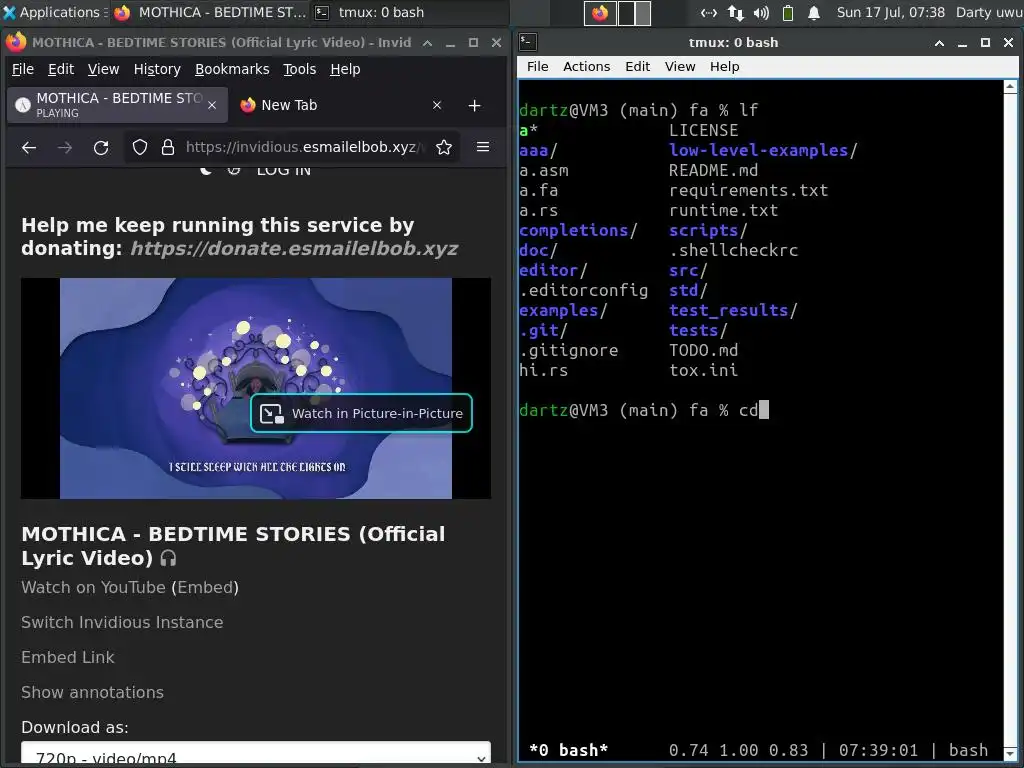
Task: Open the notifications bell icon
Action: point(814,12)
